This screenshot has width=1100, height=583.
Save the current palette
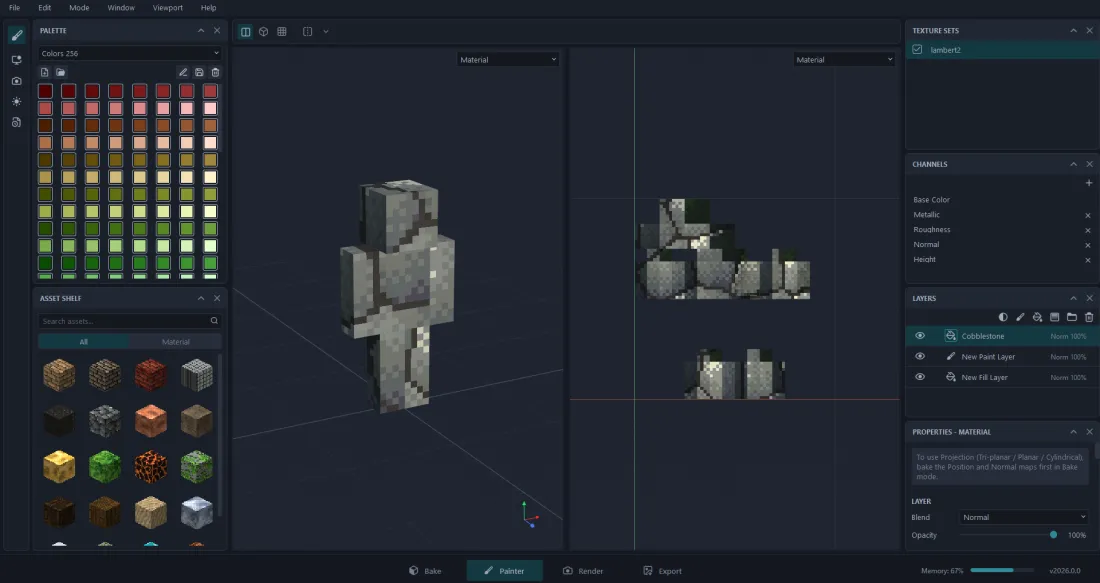pos(199,72)
